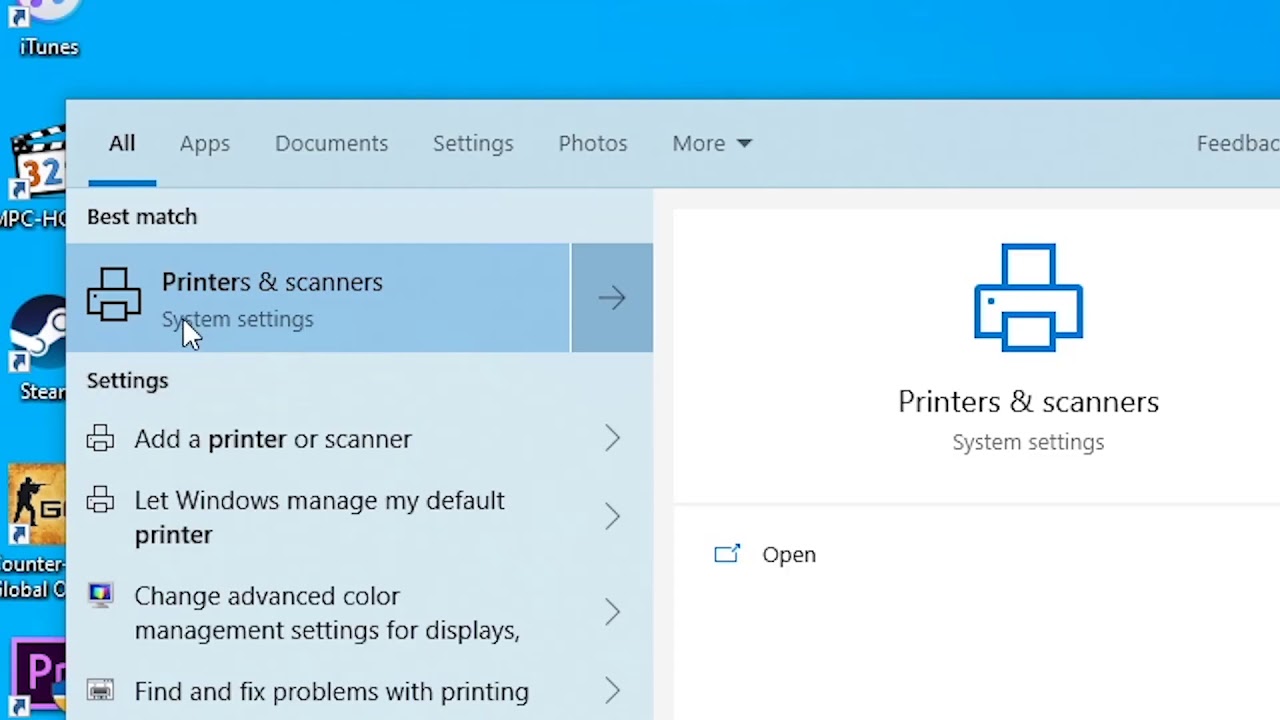Image resolution: width=1280 pixels, height=720 pixels.
Task: Click the Settings section heading in results
Action: [127, 380]
